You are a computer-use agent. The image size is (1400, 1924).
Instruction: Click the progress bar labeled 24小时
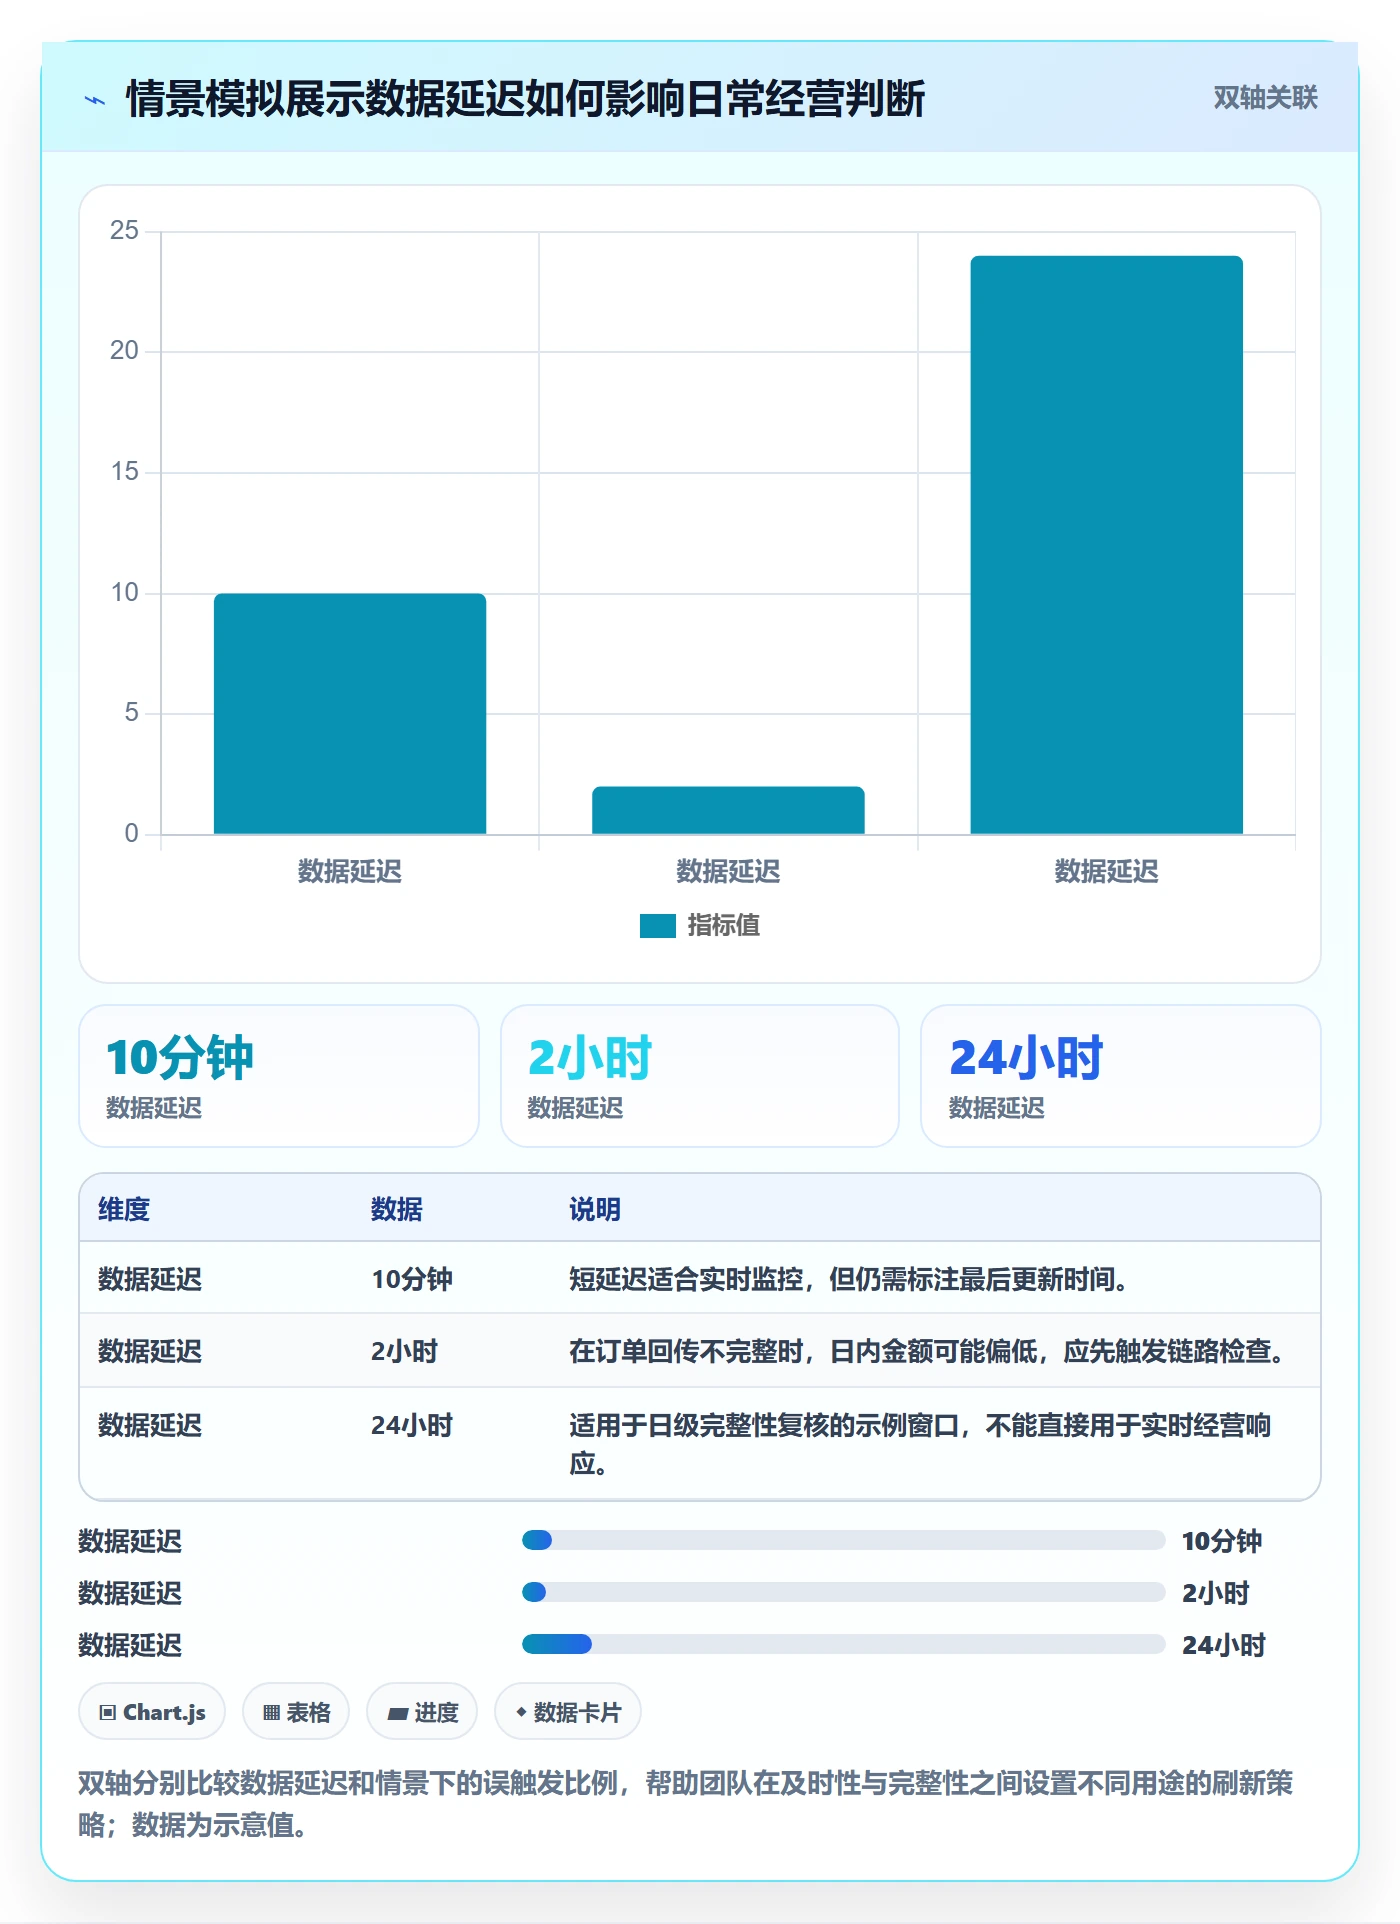tap(843, 1644)
